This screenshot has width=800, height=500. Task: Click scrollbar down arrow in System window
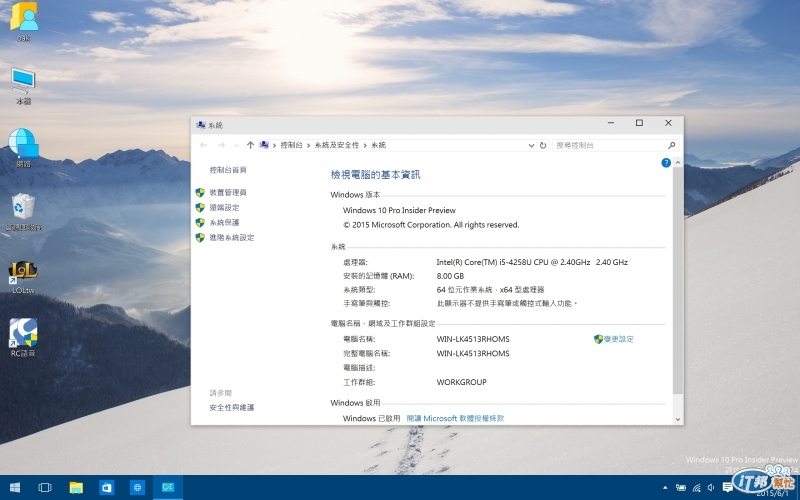678,419
